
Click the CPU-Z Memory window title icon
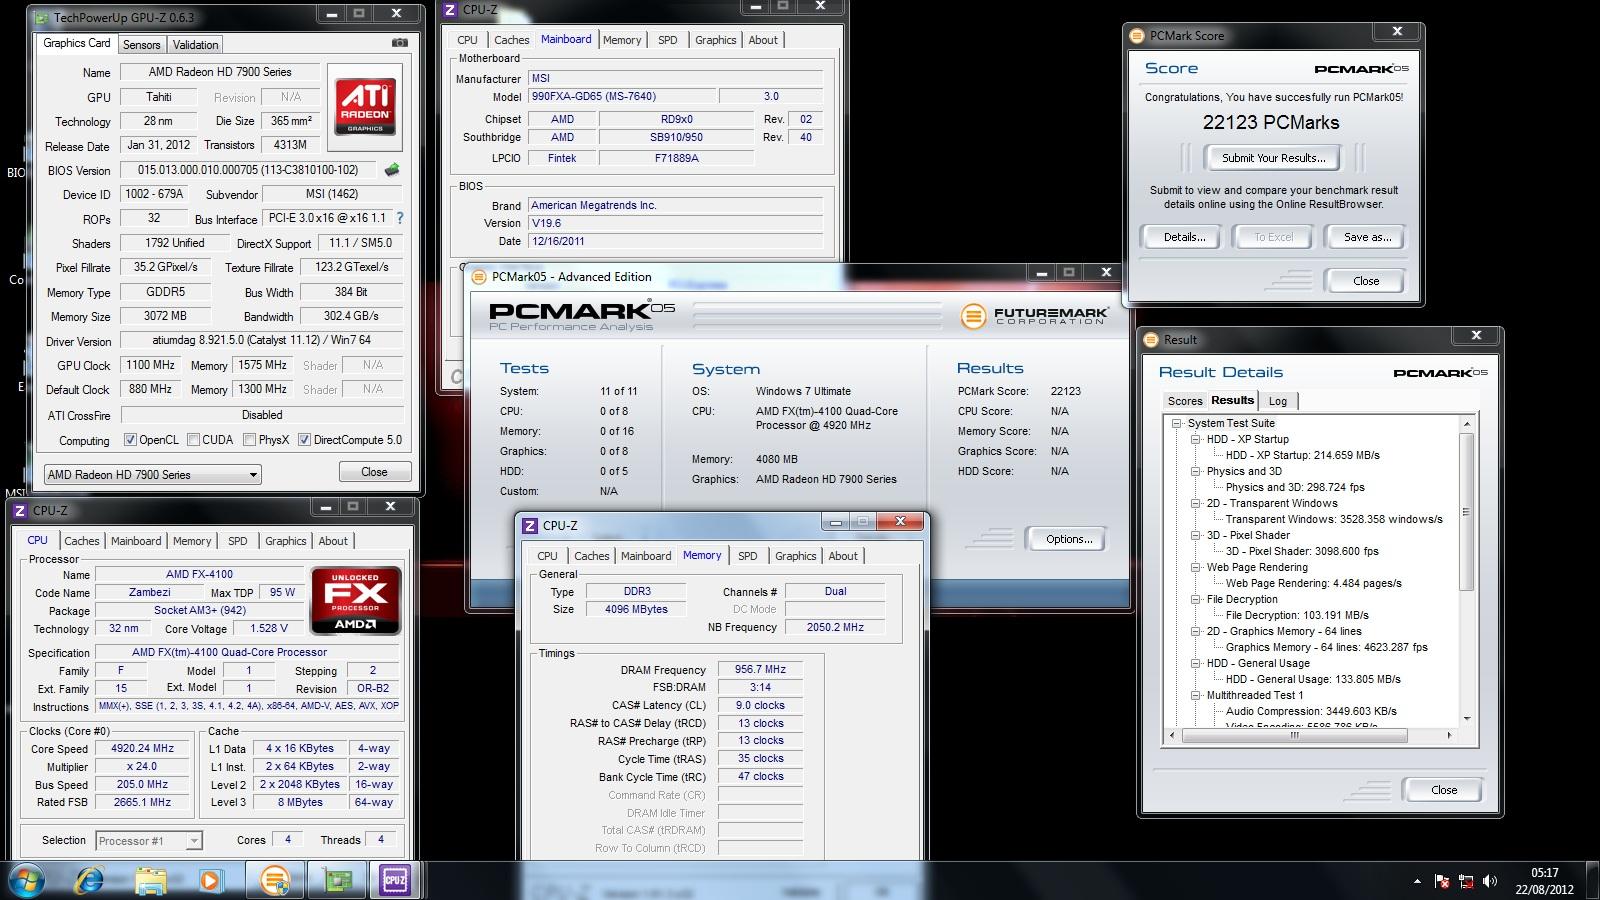(530, 525)
